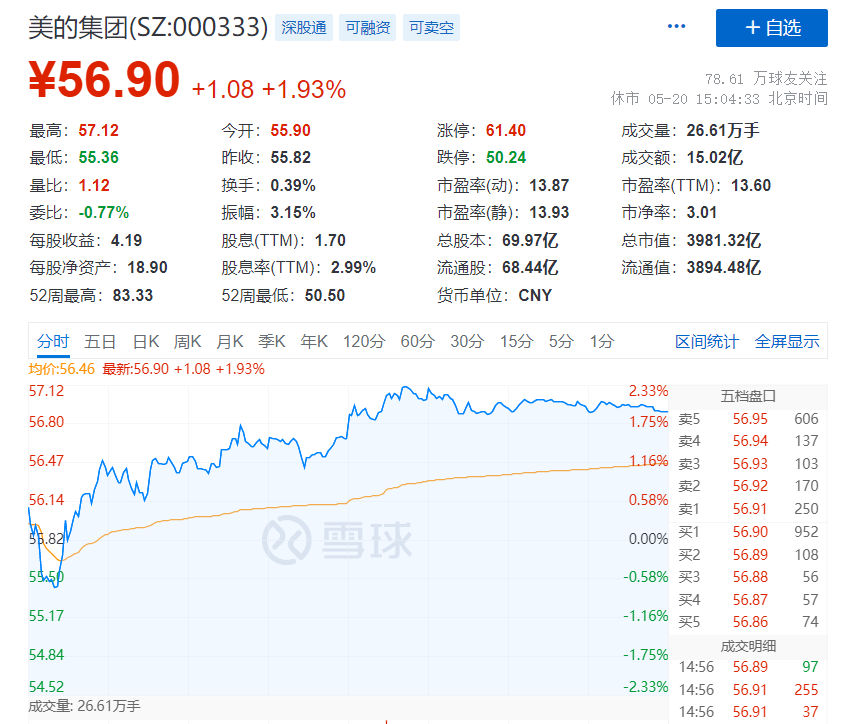Open the 年K chart tab
The height and width of the screenshot is (724, 843).
pos(314,341)
